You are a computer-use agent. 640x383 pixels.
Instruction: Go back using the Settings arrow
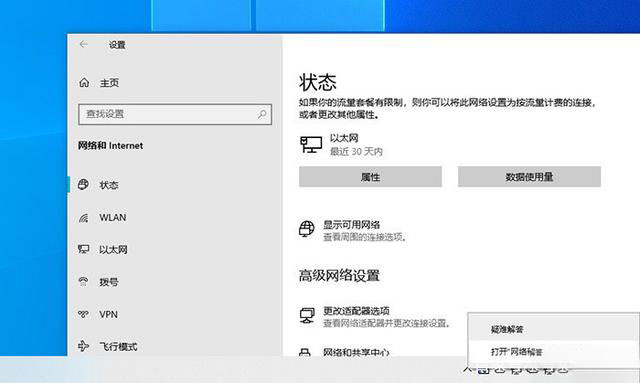pos(84,44)
